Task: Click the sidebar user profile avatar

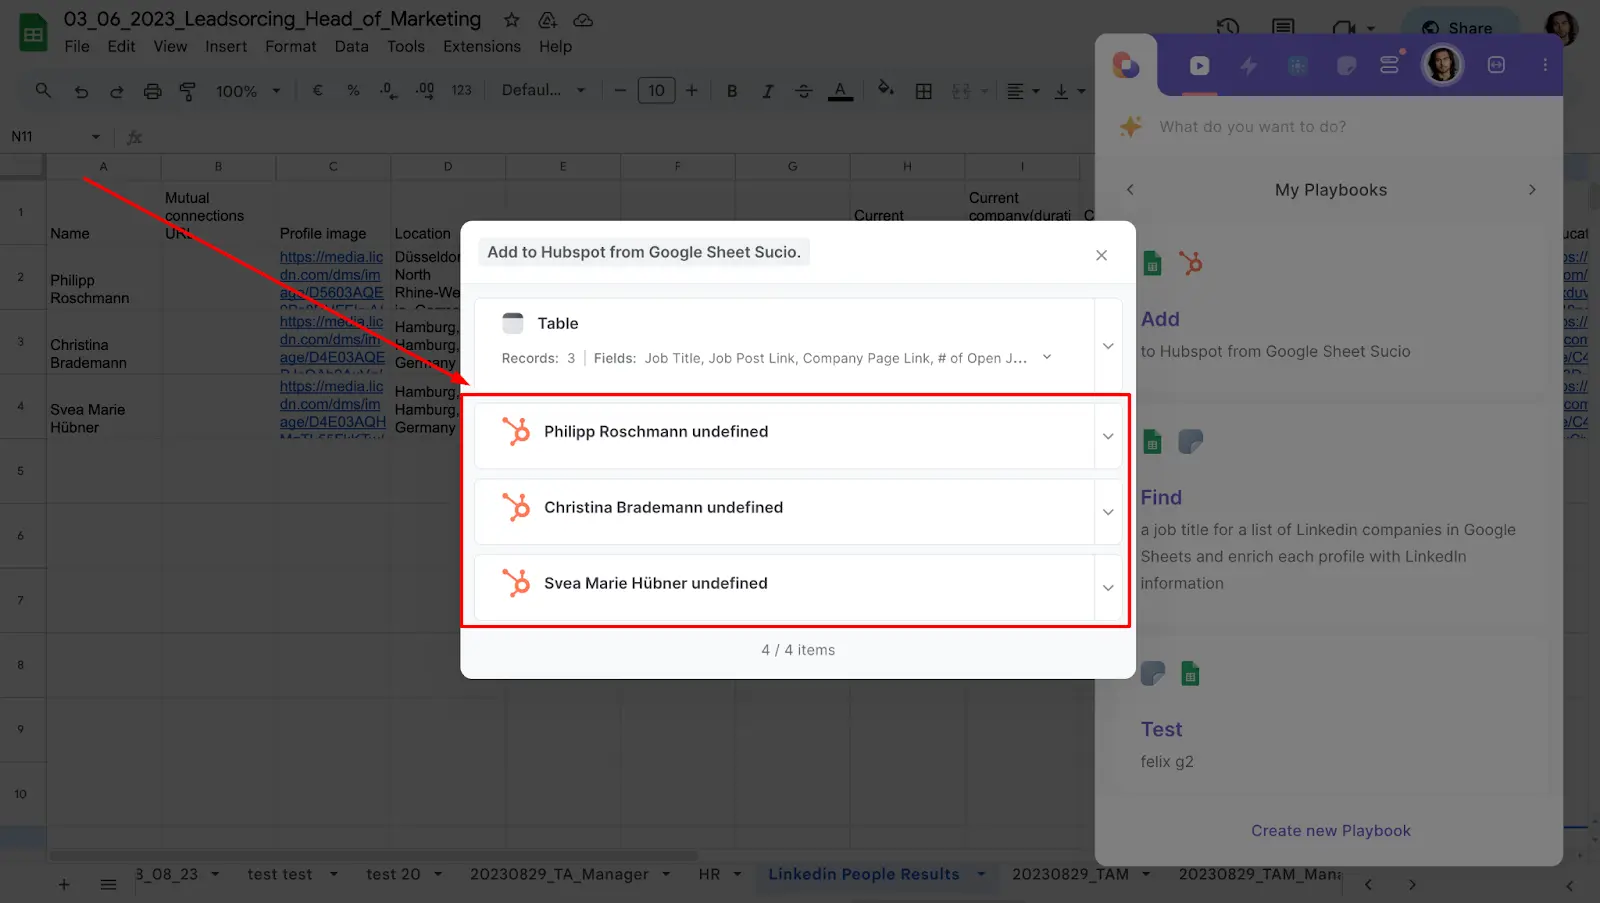Action: (1442, 65)
